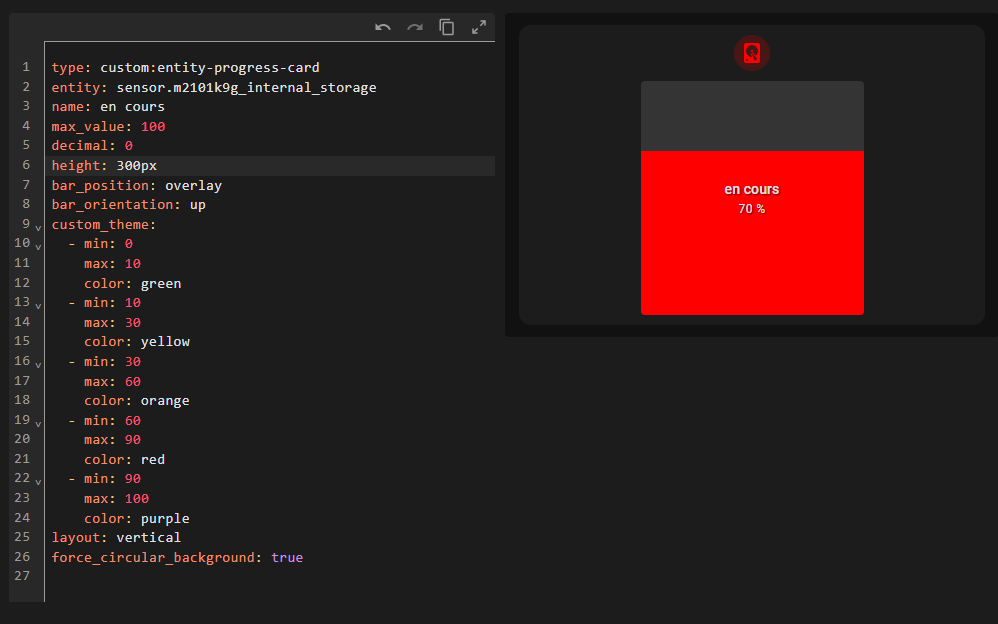Click the redo icon in editor toolbar

(x=415, y=27)
